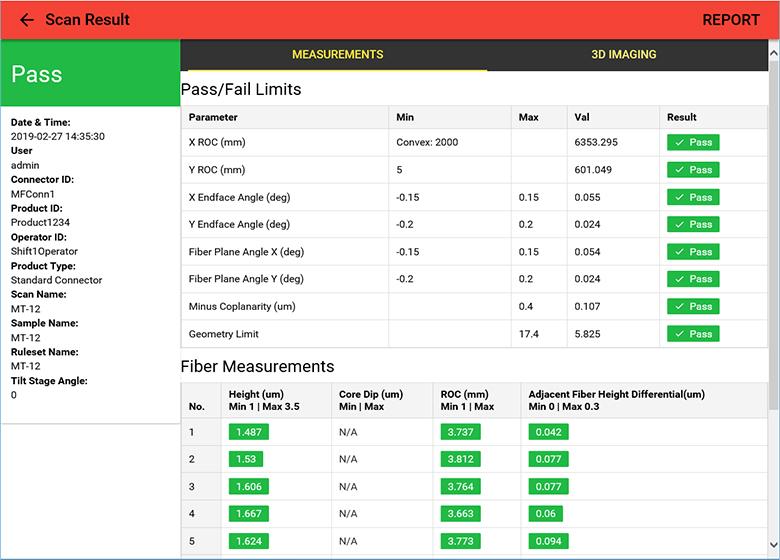This screenshot has height=560, width=780.
Task: Click fiber 4 height differential 0.06
Action: [x=546, y=514]
